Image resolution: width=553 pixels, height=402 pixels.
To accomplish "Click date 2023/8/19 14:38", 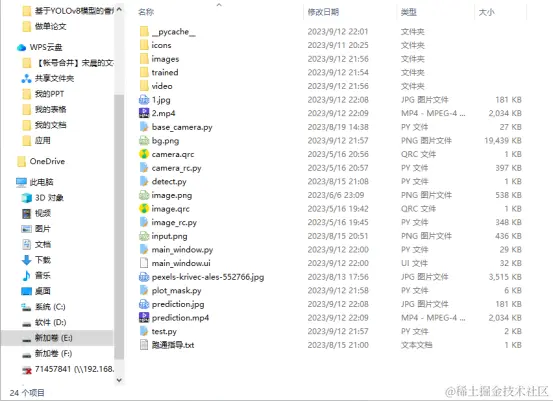I will (338, 127).
